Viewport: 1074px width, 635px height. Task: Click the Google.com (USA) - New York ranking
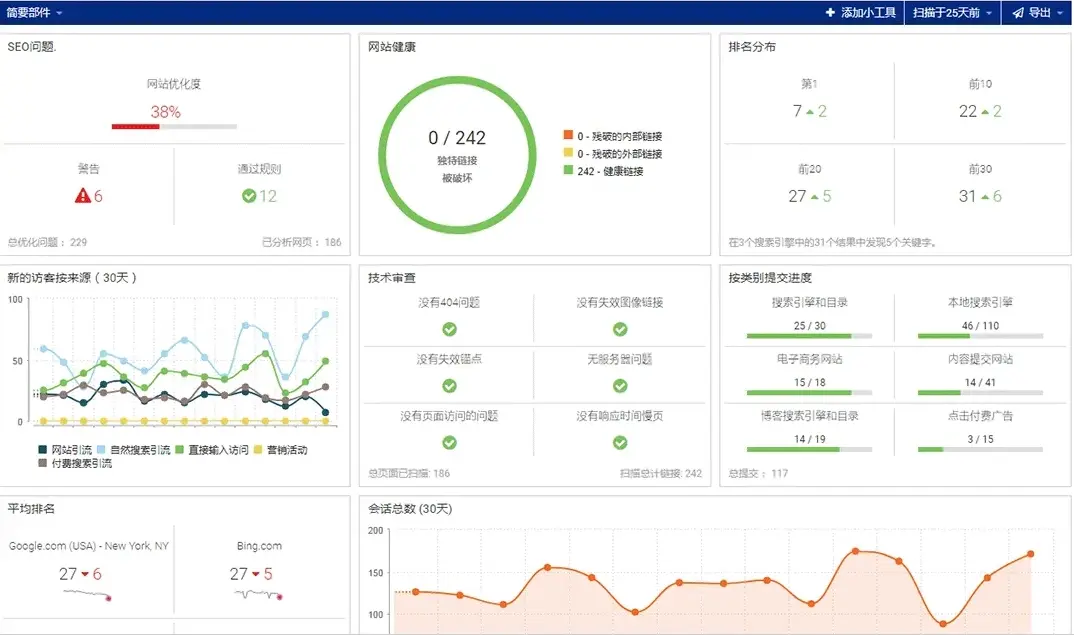point(89,546)
